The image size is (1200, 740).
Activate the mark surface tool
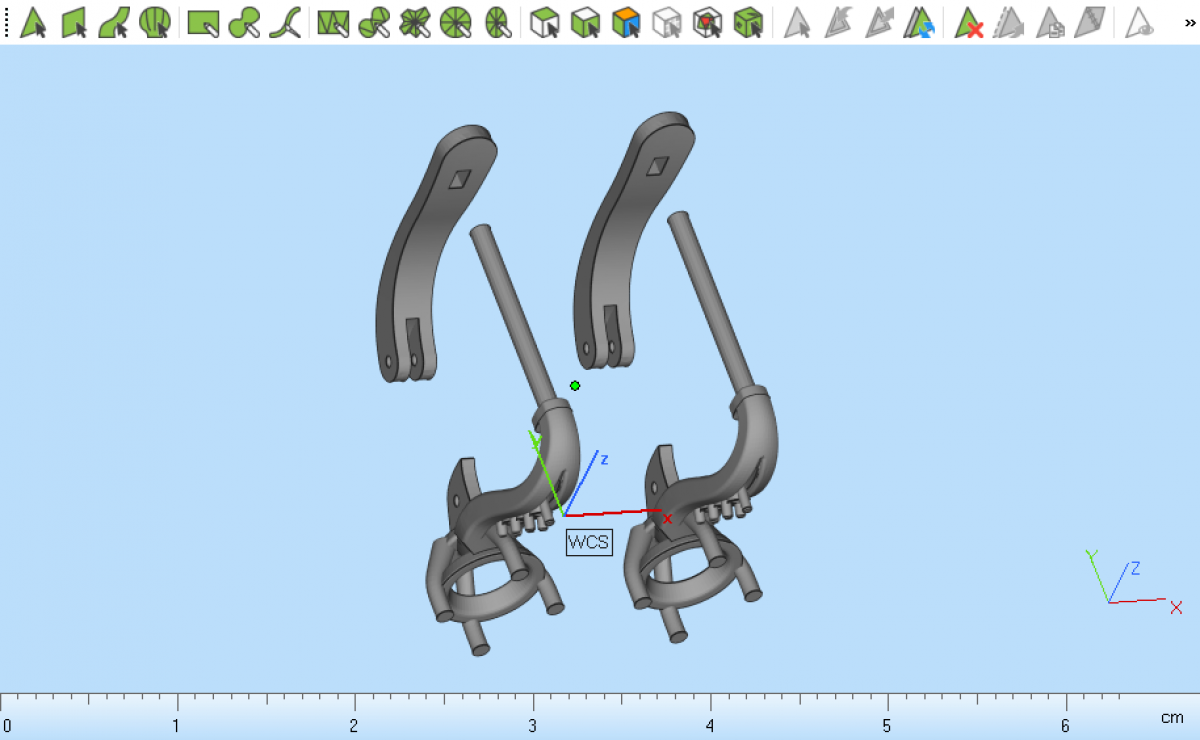click(x=114, y=22)
